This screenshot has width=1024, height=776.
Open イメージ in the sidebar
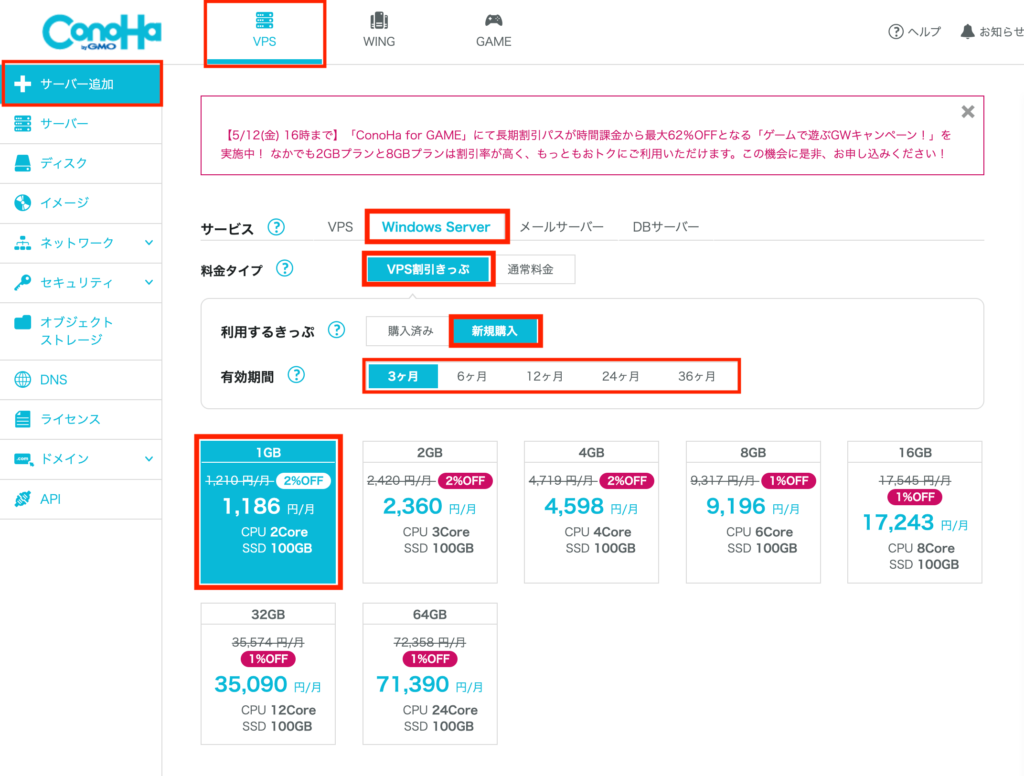[x=81, y=203]
